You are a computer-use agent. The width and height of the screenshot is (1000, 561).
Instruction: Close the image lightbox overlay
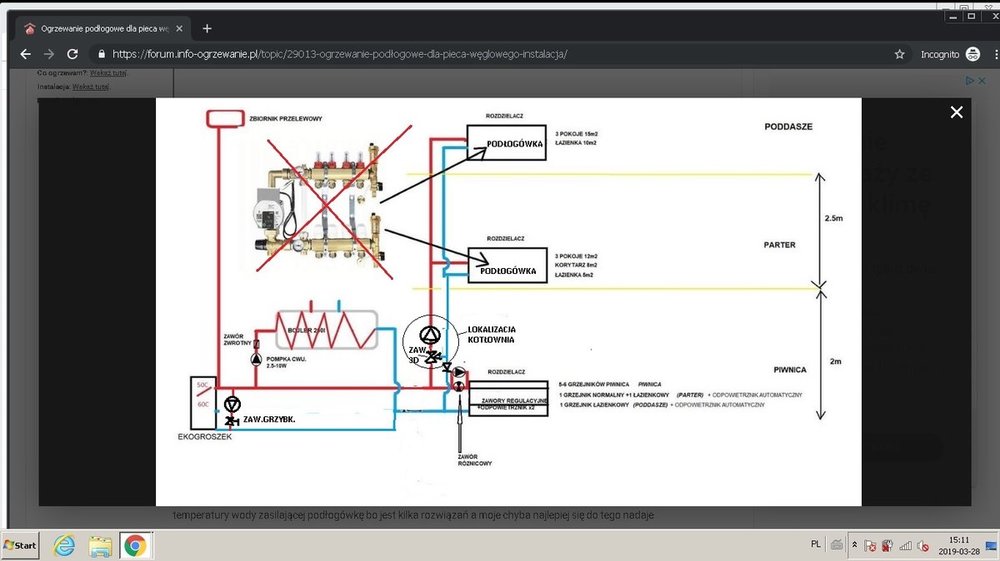click(956, 112)
